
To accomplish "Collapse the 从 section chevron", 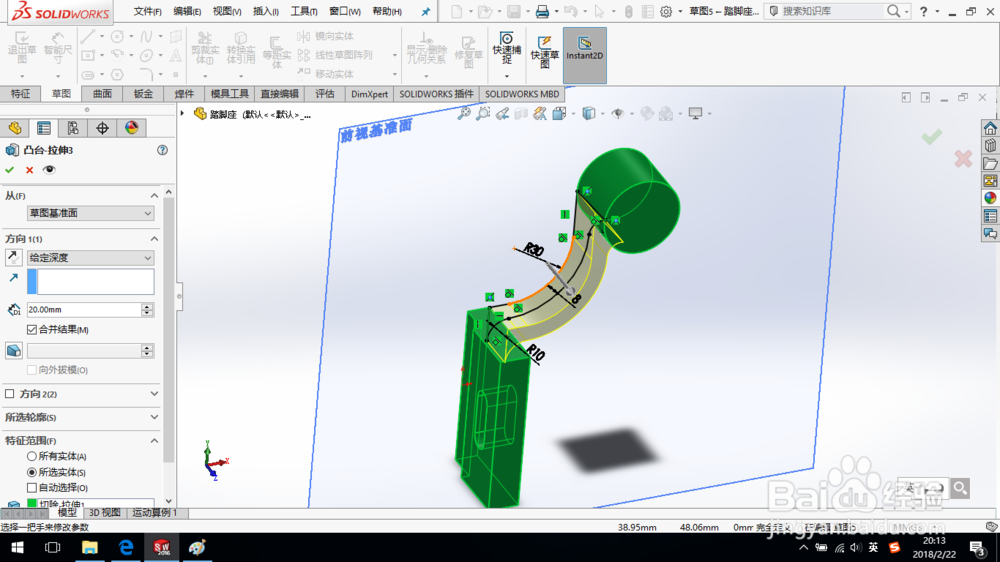I will tap(154, 195).
